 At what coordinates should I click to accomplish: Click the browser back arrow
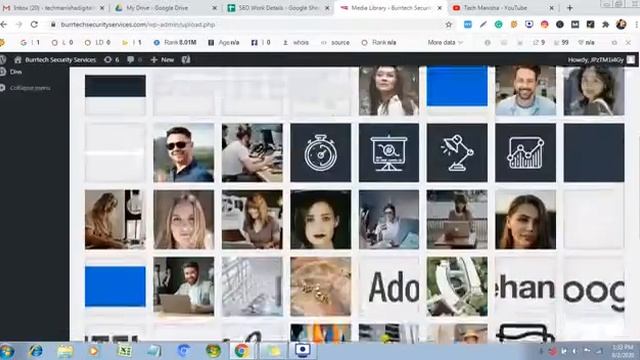click(4, 24)
